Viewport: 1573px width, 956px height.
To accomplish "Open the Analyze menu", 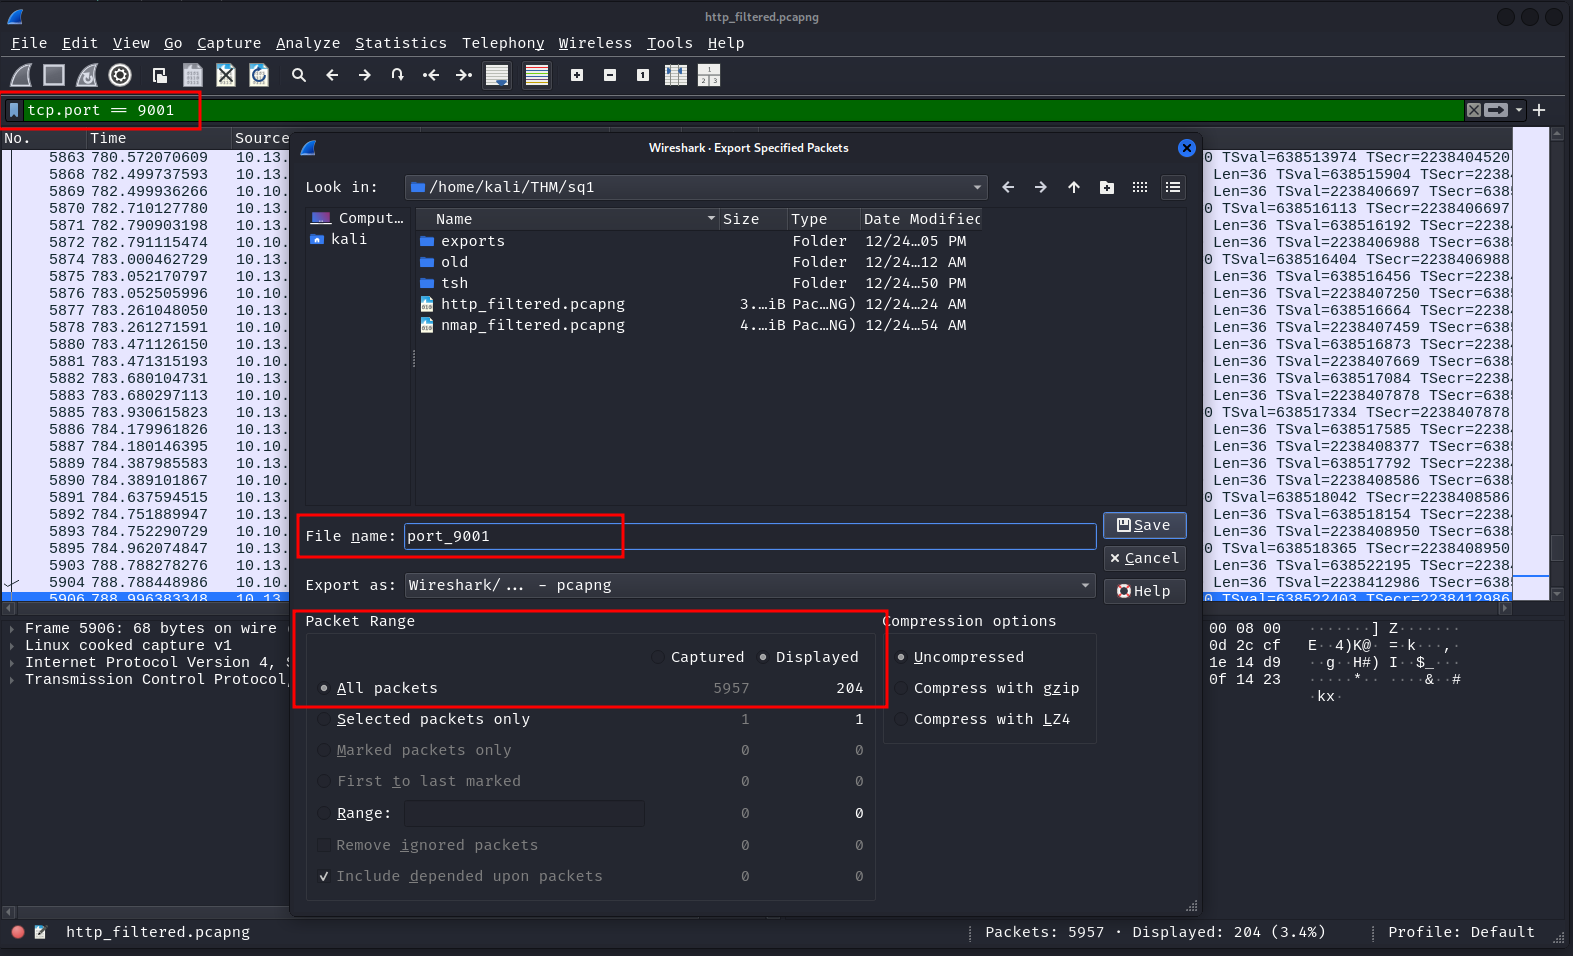I will [307, 43].
